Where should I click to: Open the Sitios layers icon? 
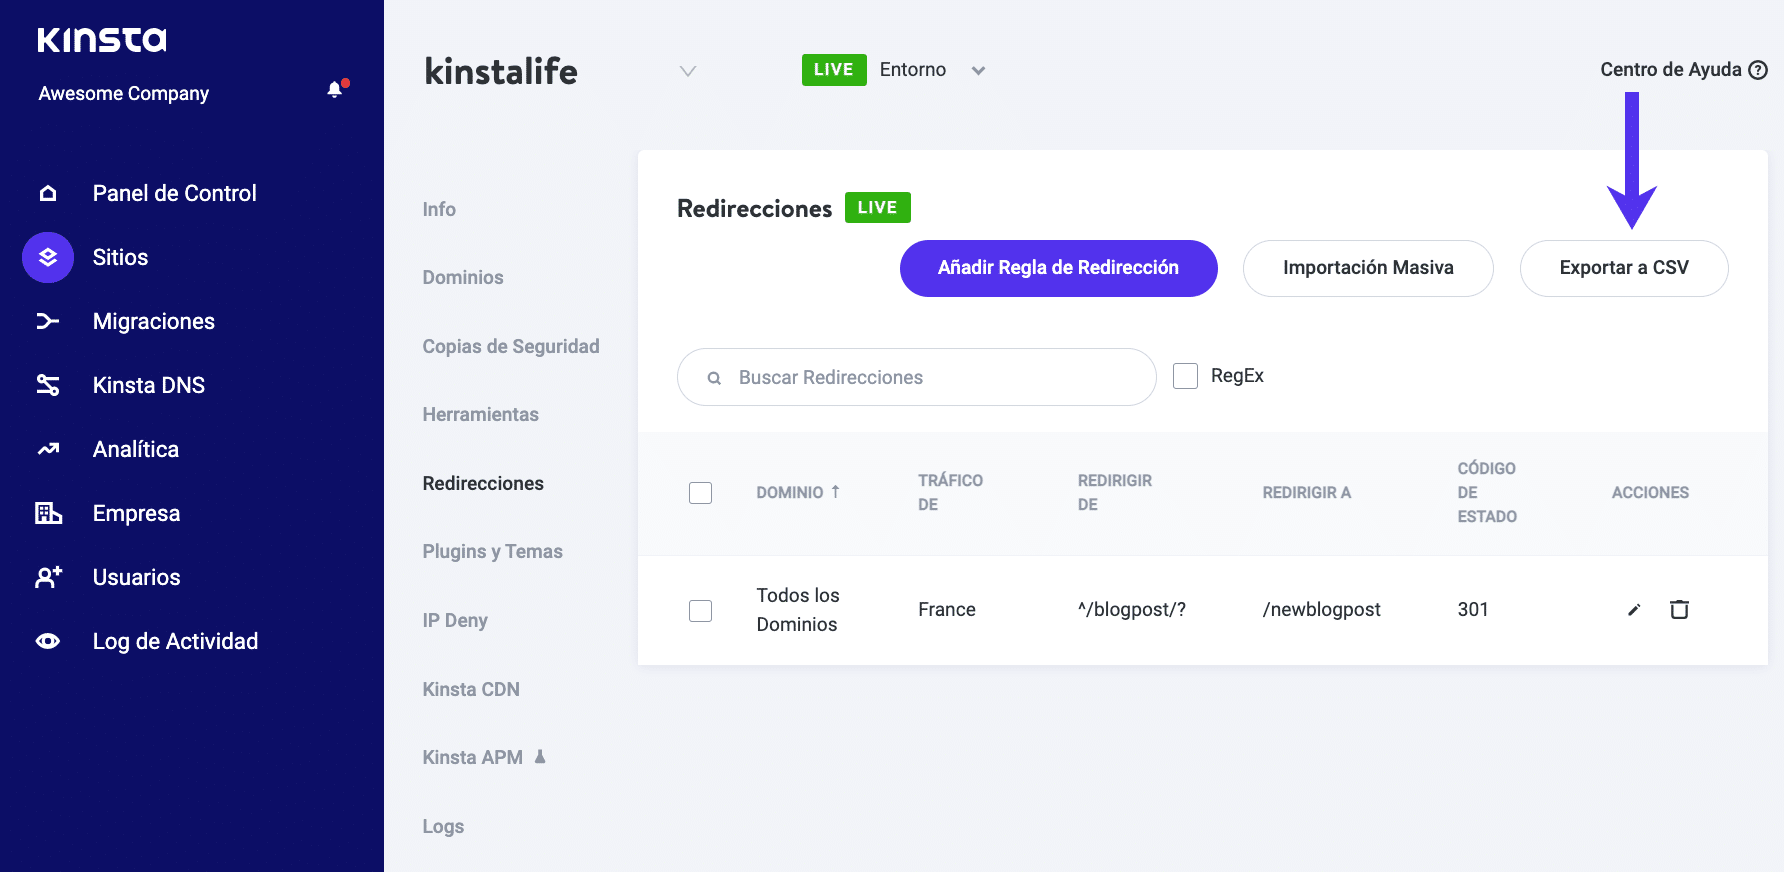(48, 258)
